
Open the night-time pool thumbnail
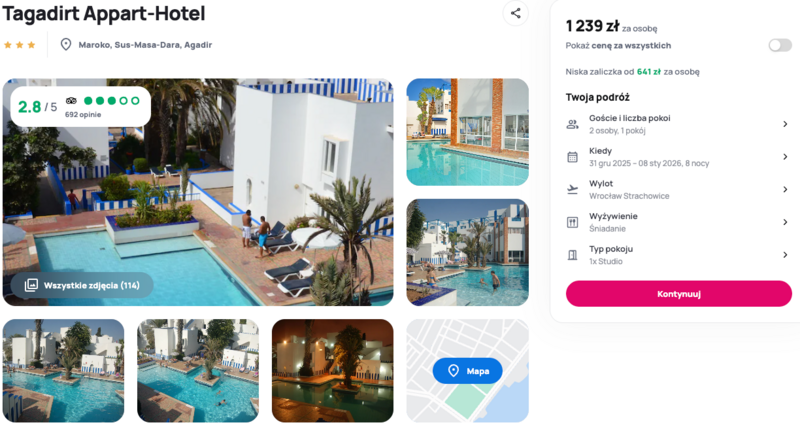tap(333, 371)
